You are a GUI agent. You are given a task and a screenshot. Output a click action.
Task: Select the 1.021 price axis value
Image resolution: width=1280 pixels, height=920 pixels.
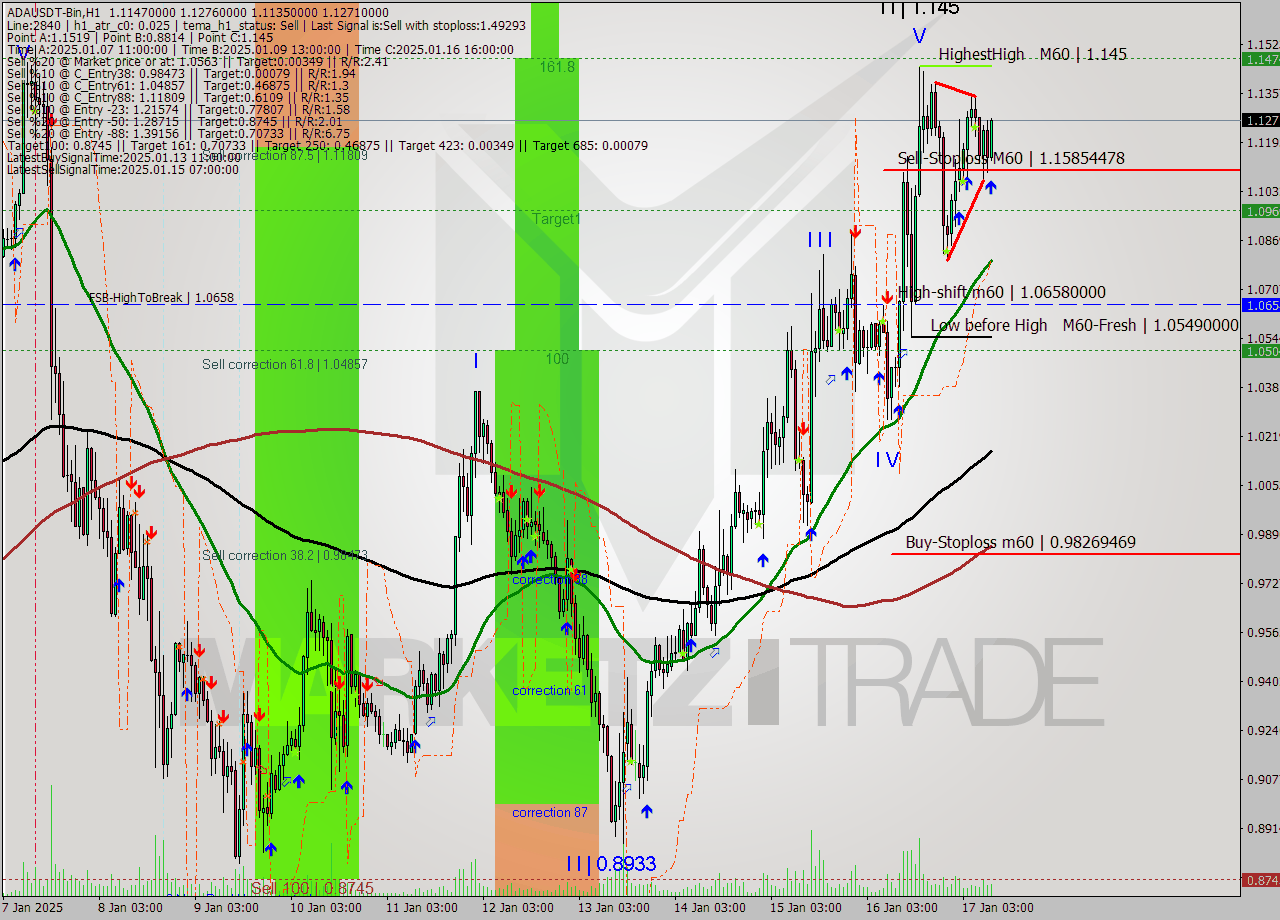tap(1262, 436)
